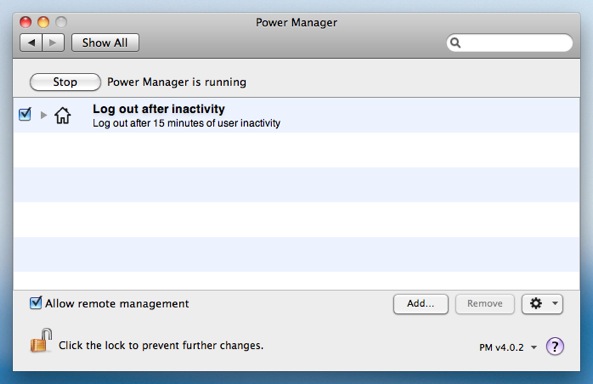Minimize the window with the yellow button
Viewport: 593px width, 384px height.
pos(43,22)
